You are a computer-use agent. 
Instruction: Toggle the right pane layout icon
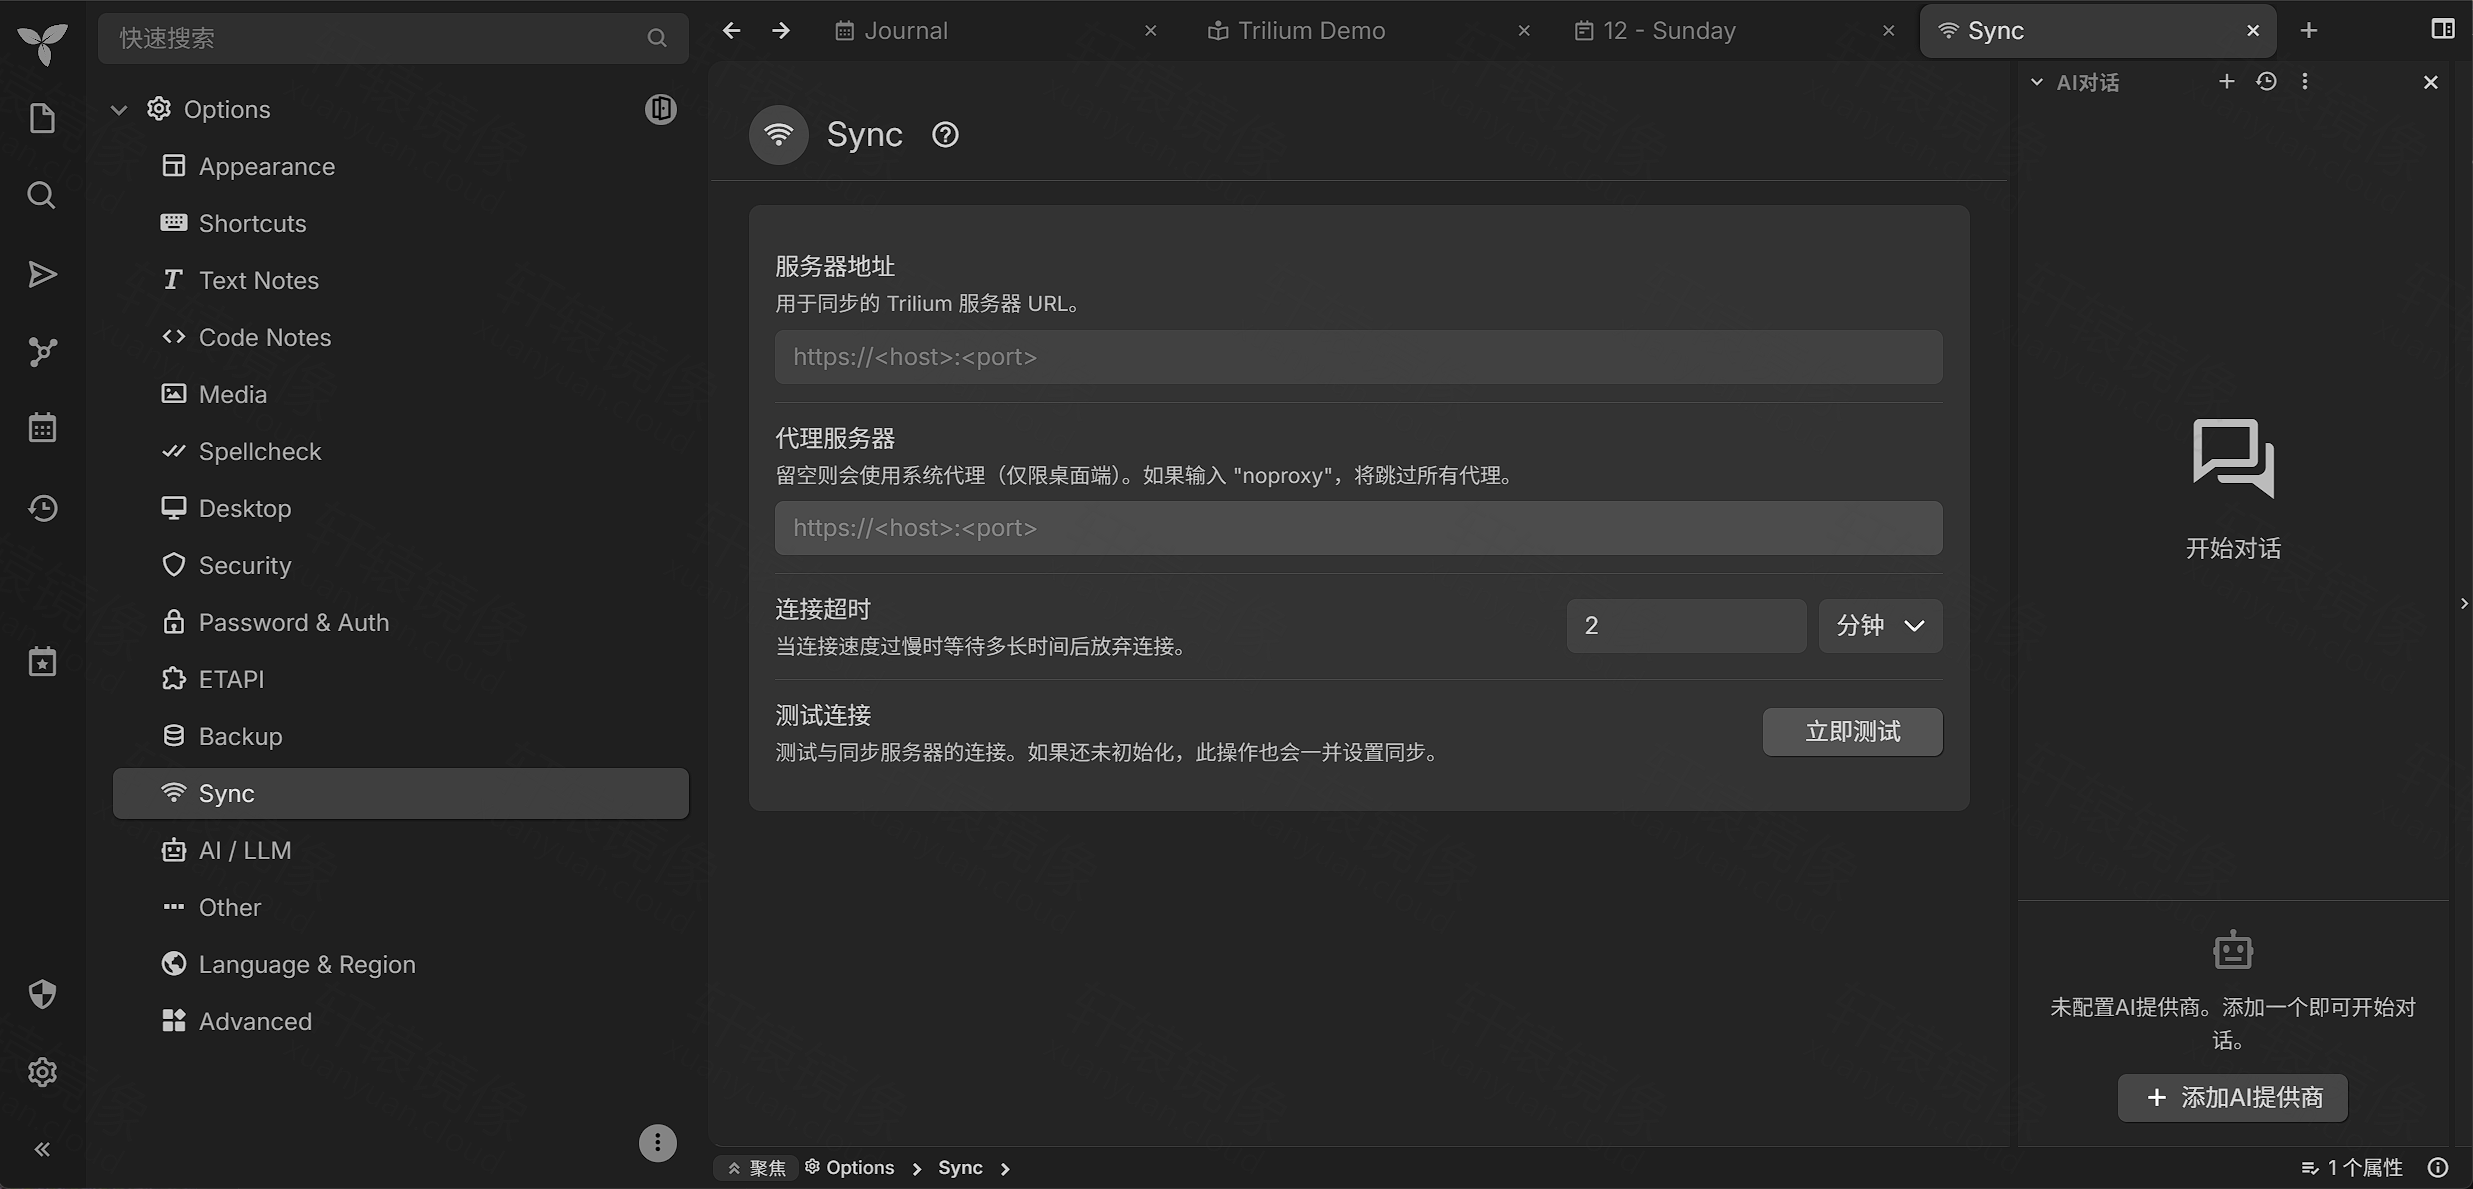click(x=2442, y=30)
